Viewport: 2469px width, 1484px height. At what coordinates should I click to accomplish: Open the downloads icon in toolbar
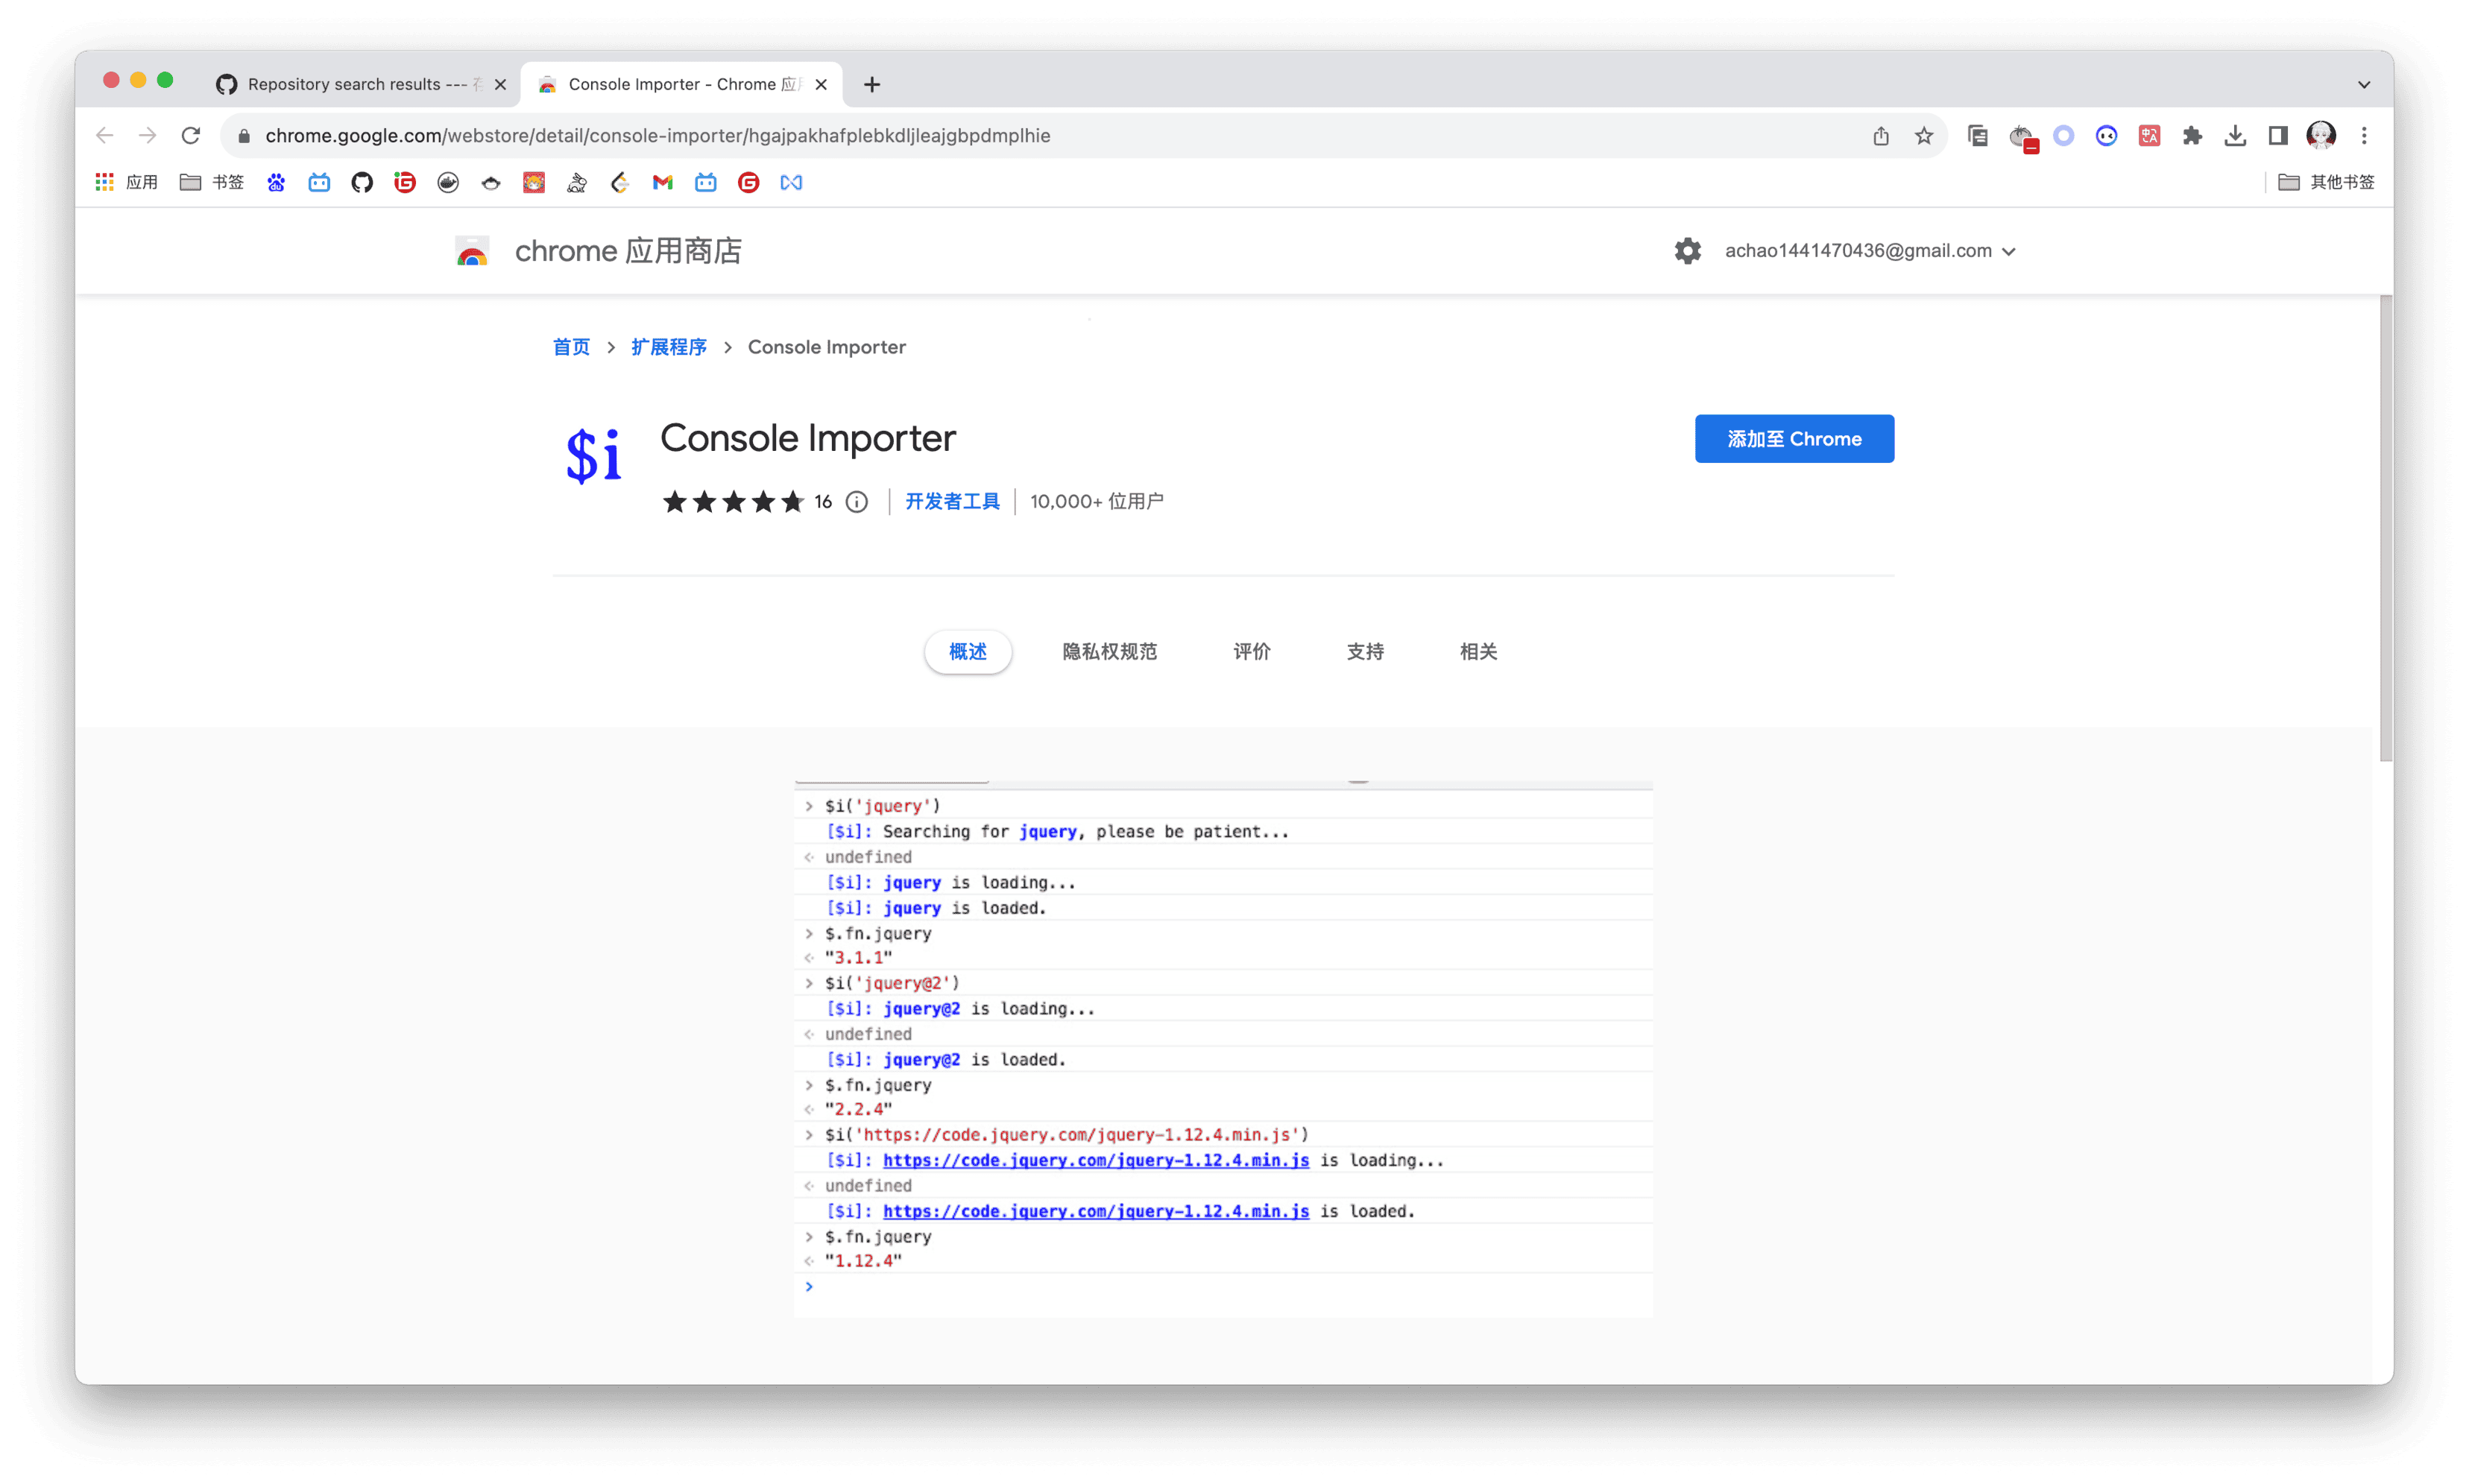(x=2235, y=136)
